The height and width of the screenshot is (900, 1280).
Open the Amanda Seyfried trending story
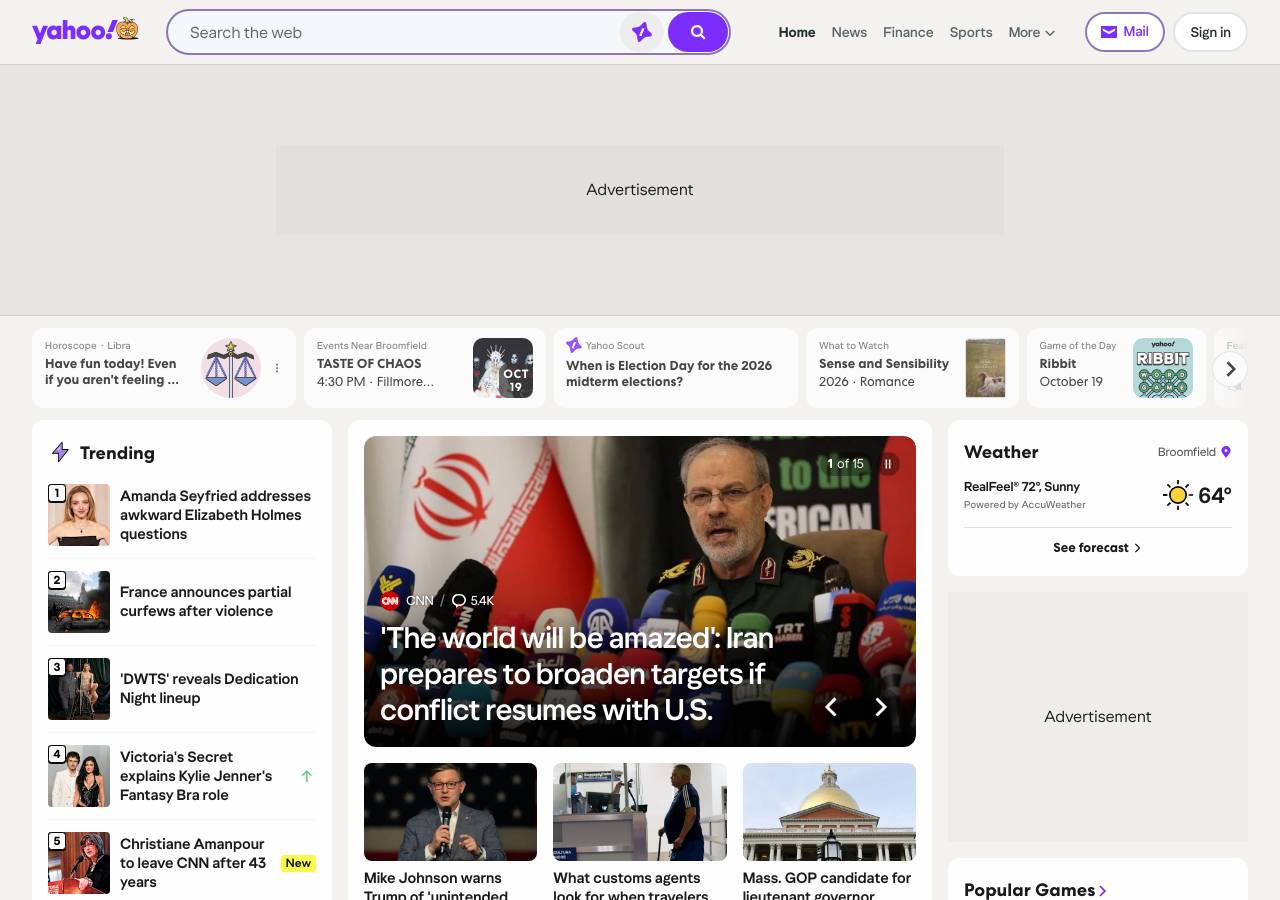click(216, 515)
